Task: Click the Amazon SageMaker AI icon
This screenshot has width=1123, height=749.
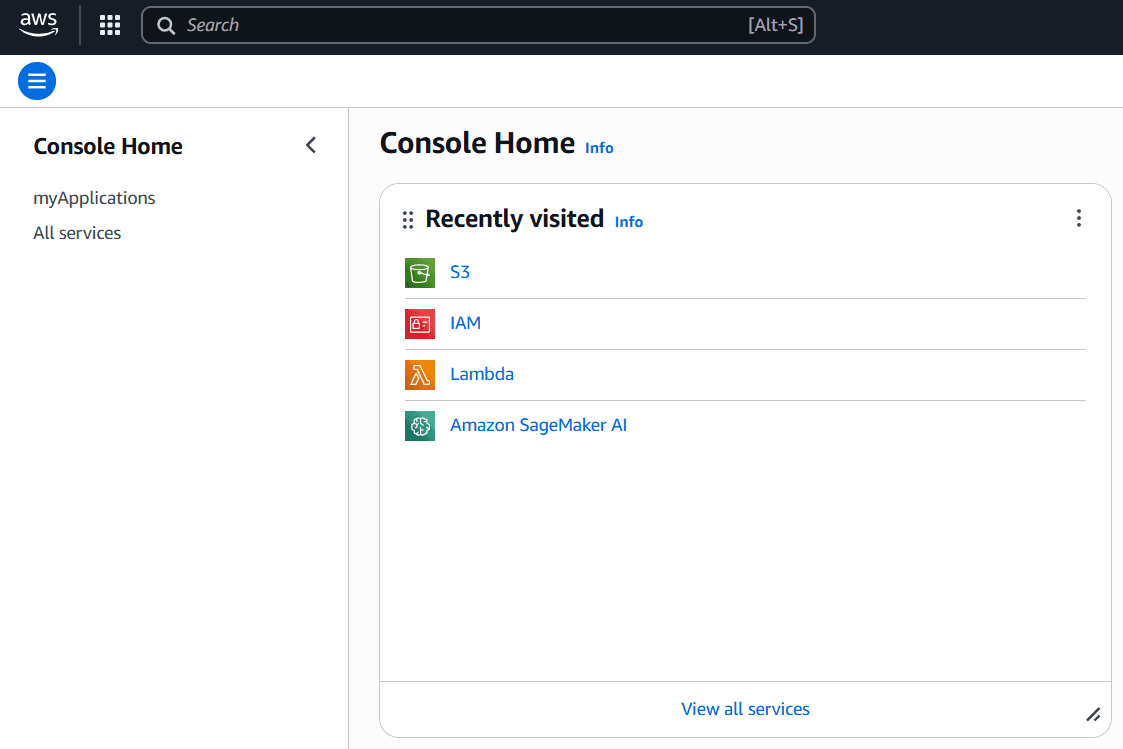Action: [420, 426]
